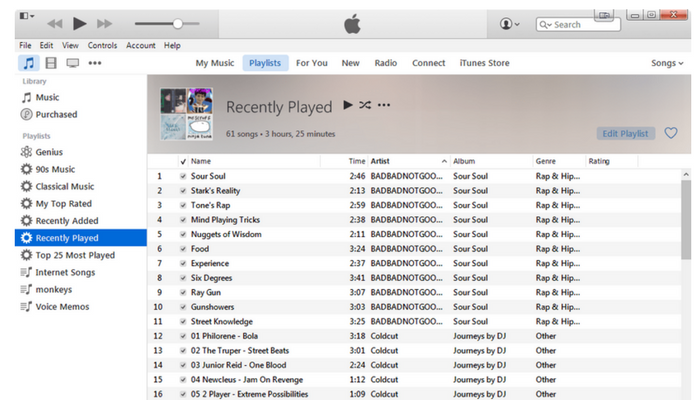Click the Play button in the top toolbar
The image size is (700, 400).
79,24
